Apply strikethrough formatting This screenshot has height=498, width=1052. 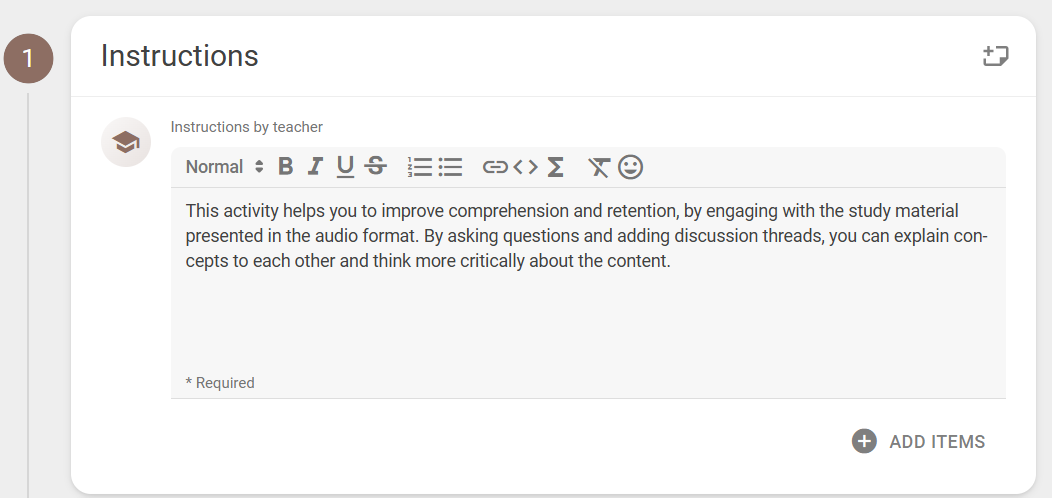(x=376, y=166)
